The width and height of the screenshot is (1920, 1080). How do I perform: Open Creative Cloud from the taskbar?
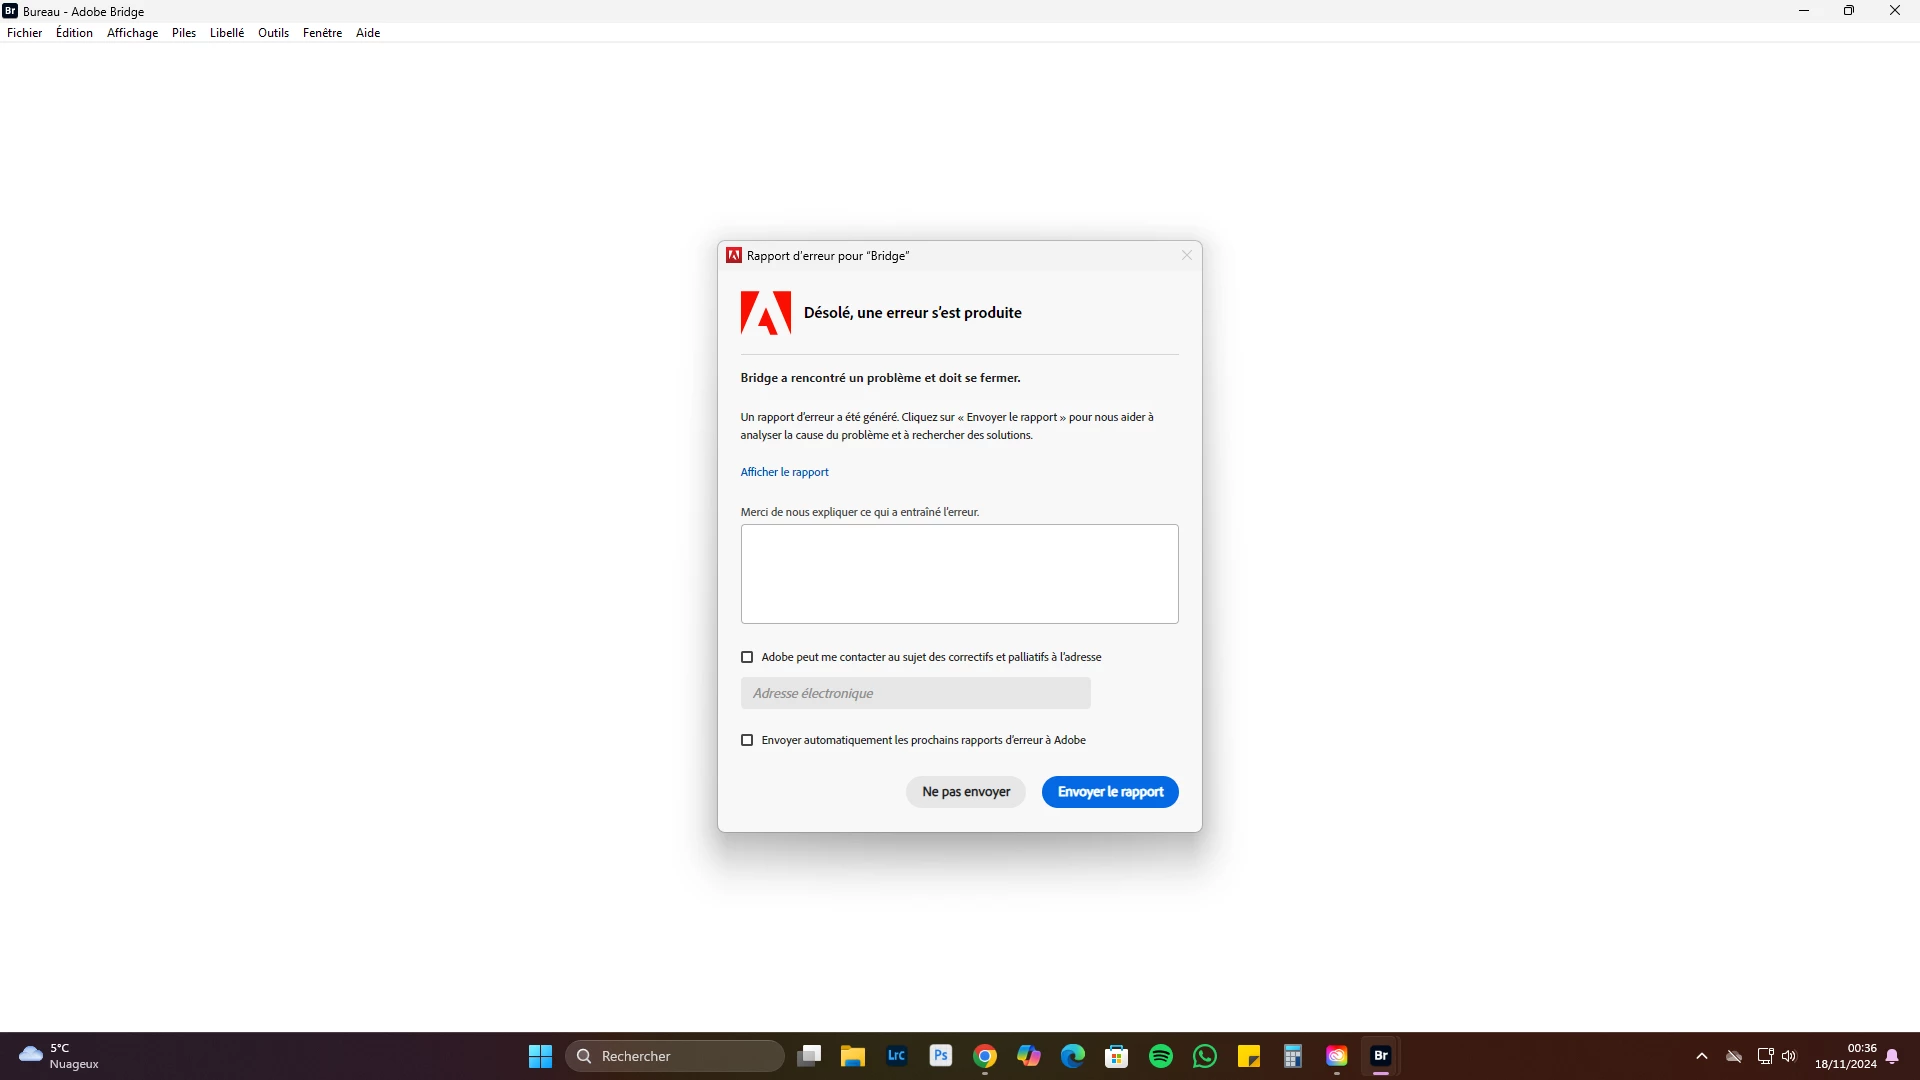tap(1337, 1056)
